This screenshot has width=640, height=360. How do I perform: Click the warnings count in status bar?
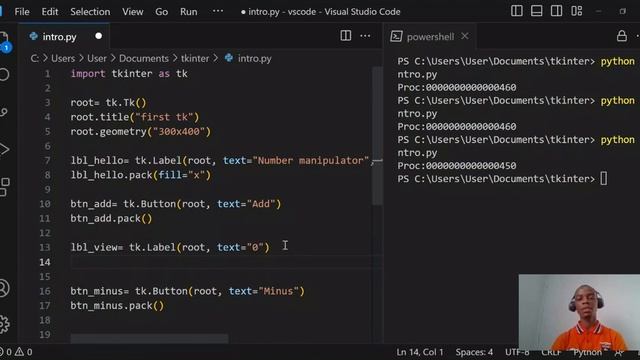(x=24, y=352)
